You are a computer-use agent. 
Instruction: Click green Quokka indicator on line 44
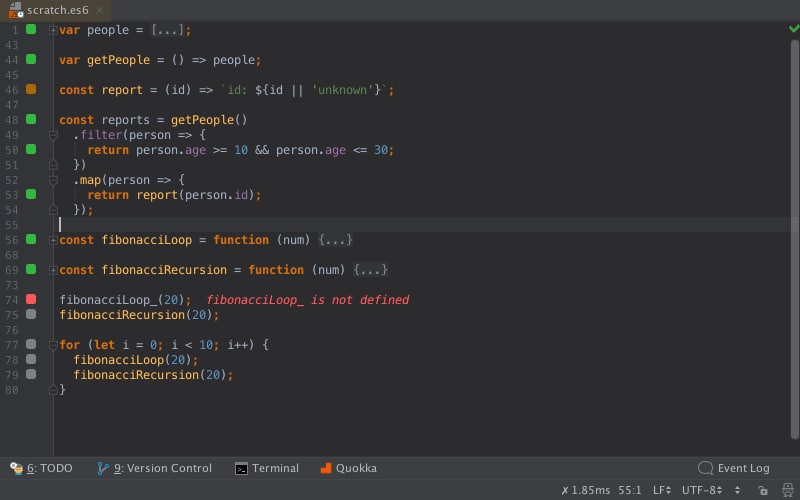point(31,59)
